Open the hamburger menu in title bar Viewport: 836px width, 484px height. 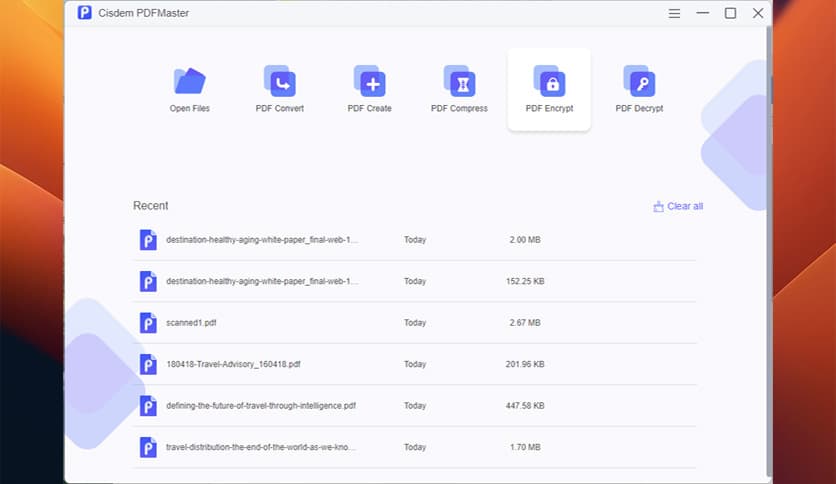pos(674,13)
